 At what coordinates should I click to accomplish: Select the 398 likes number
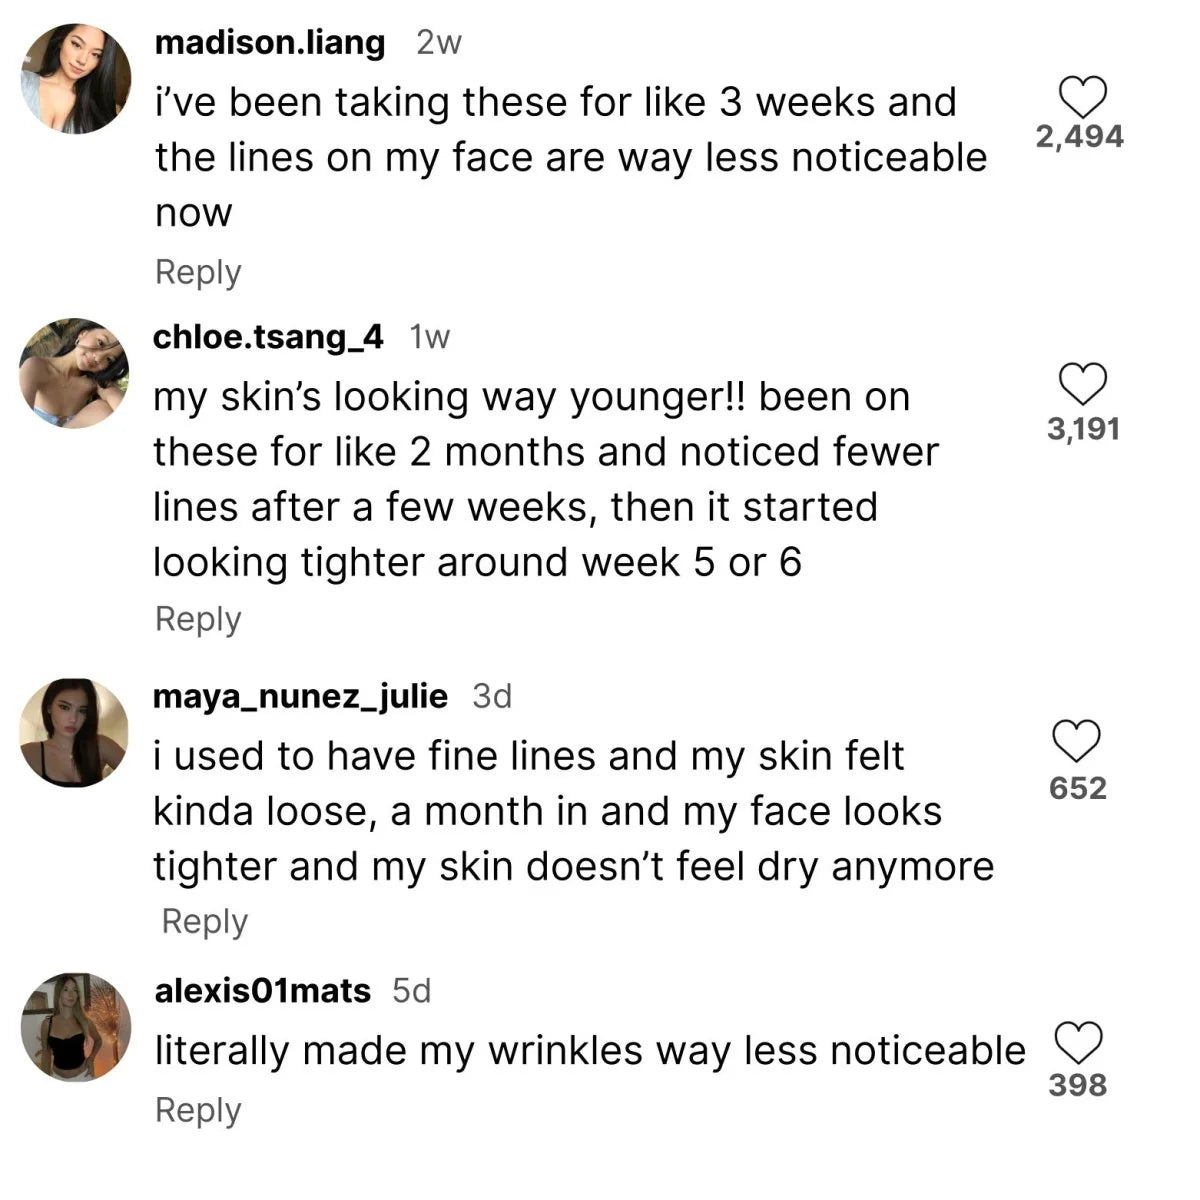click(1077, 1085)
